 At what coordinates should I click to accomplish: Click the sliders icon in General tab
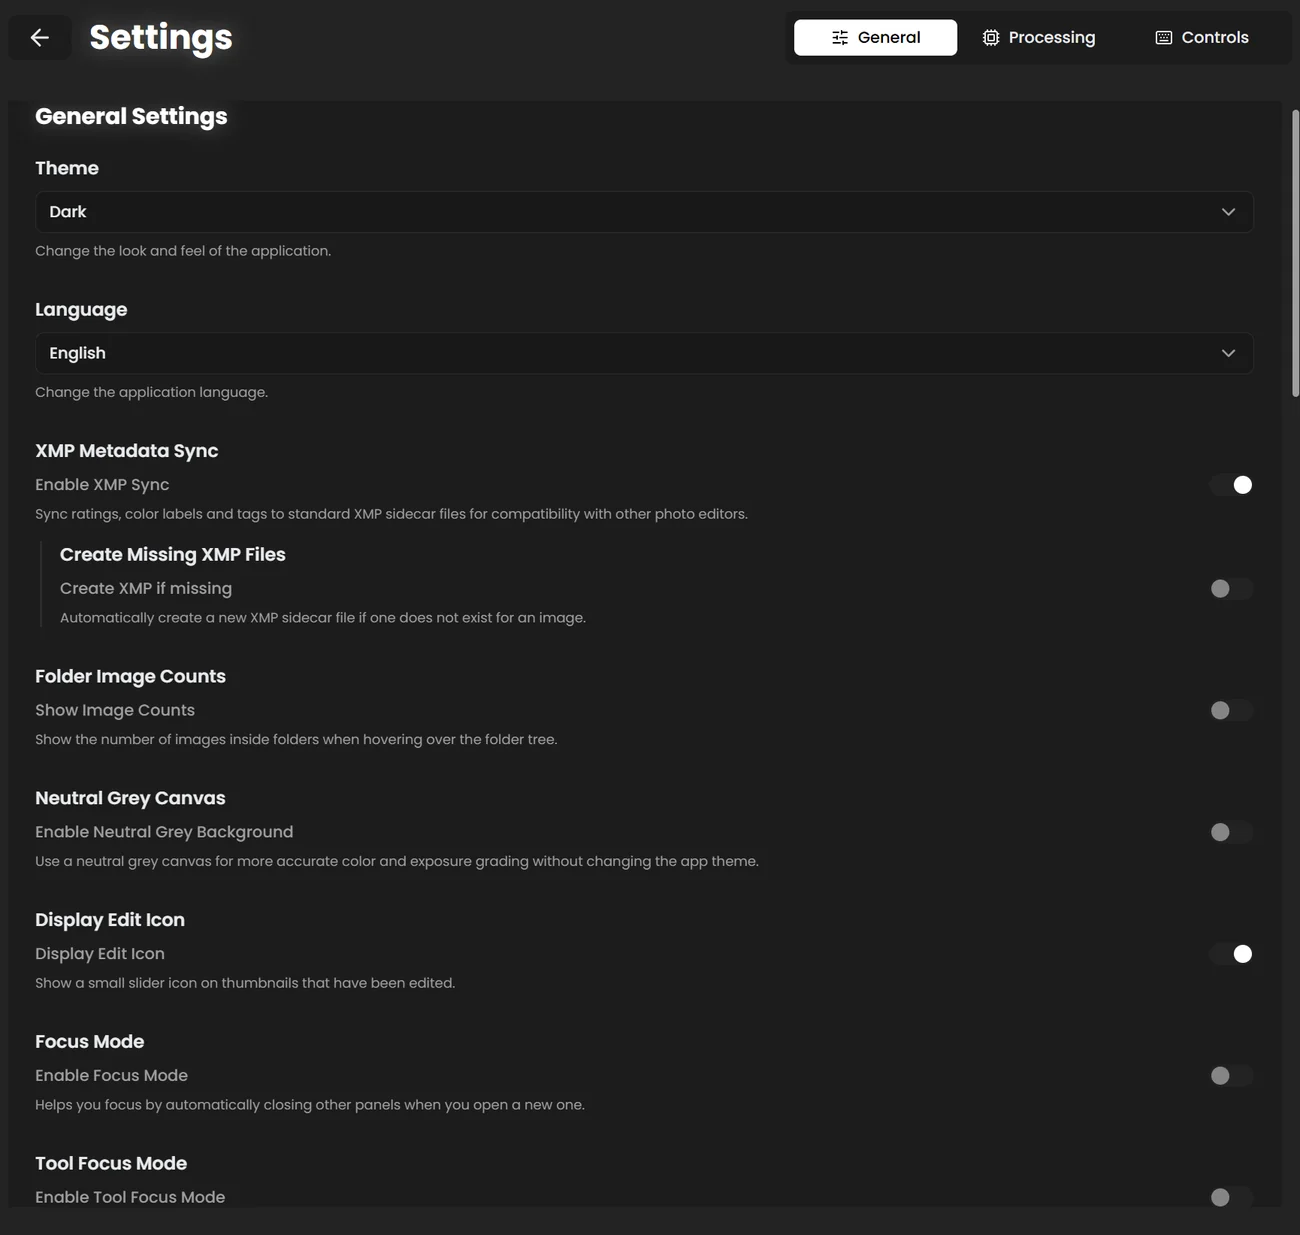pyautogui.click(x=840, y=37)
